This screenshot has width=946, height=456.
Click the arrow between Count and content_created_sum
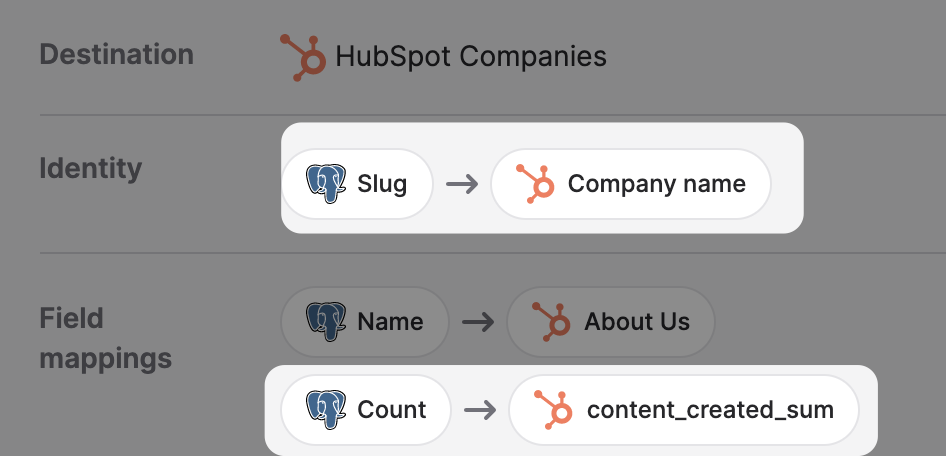coord(480,410)
